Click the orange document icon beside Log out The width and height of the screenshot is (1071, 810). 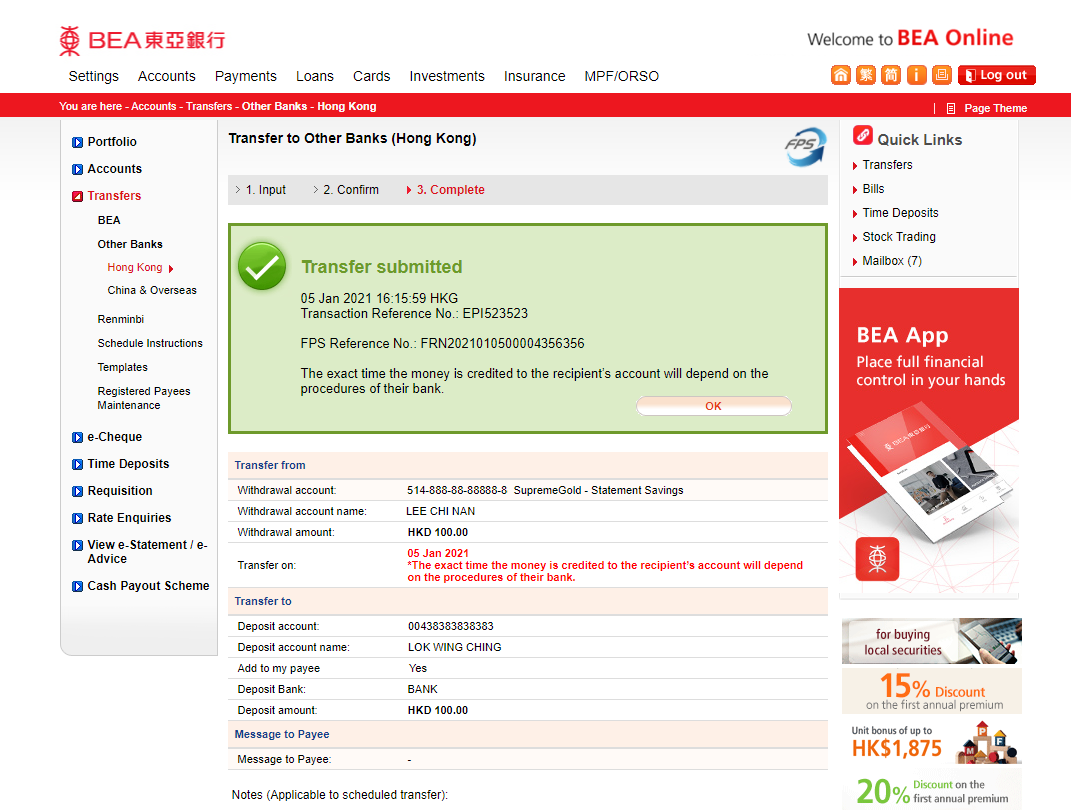coord(942,75)
